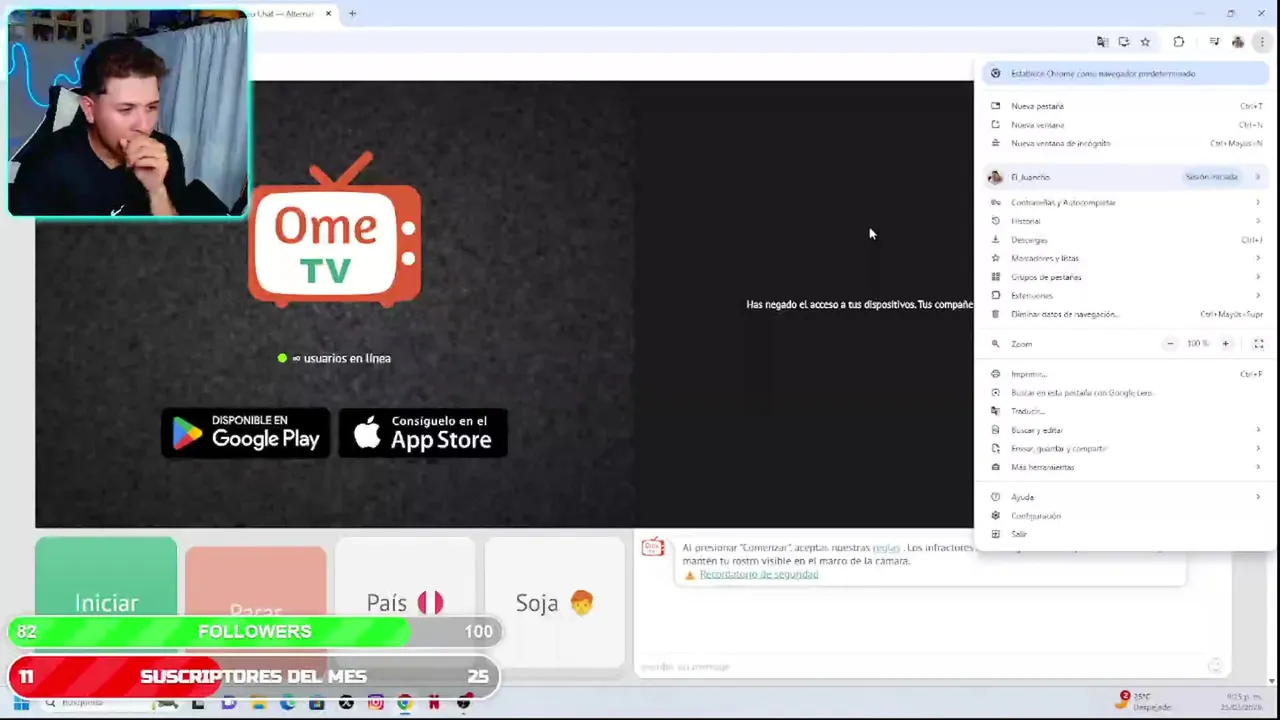Open the País country selector
The image size is (1280, 720).
405,602
